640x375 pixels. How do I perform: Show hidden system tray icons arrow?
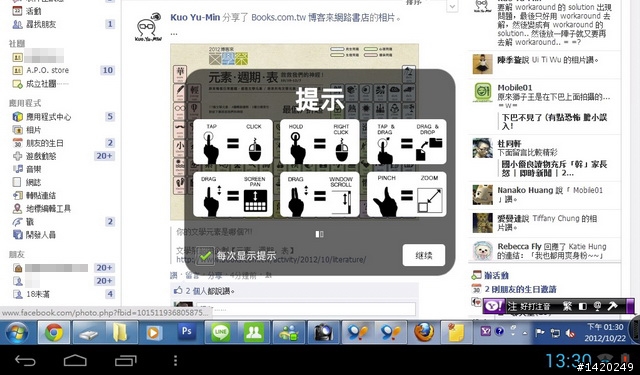[x=524, y=333]
